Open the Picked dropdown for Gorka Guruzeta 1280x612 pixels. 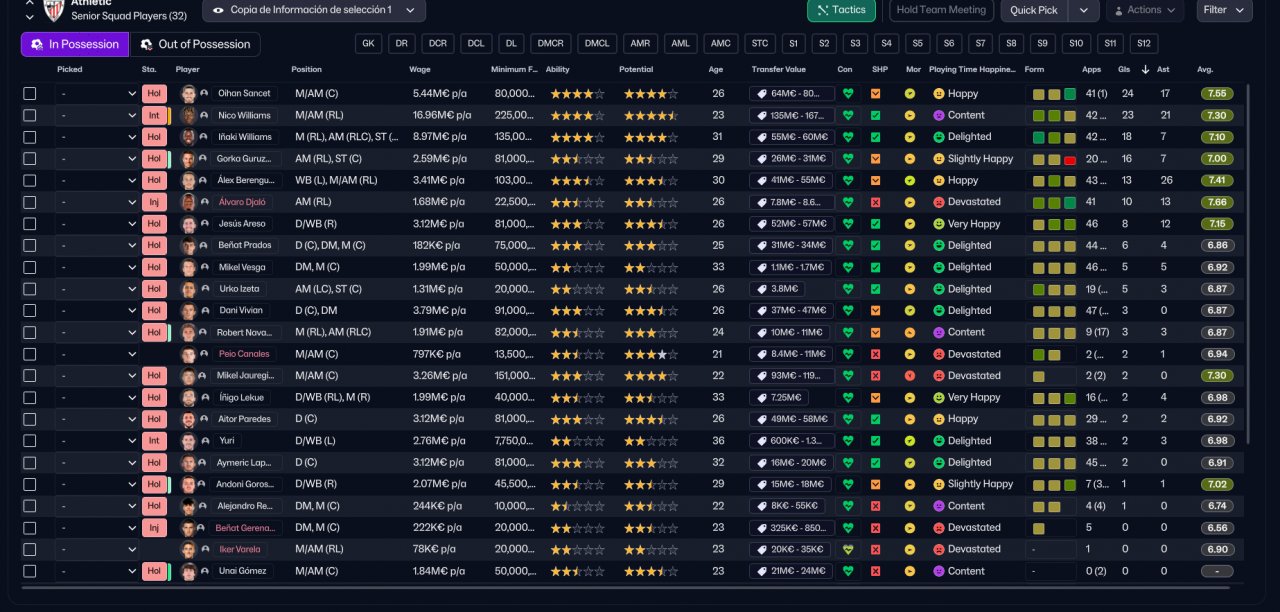click(97, 159)
